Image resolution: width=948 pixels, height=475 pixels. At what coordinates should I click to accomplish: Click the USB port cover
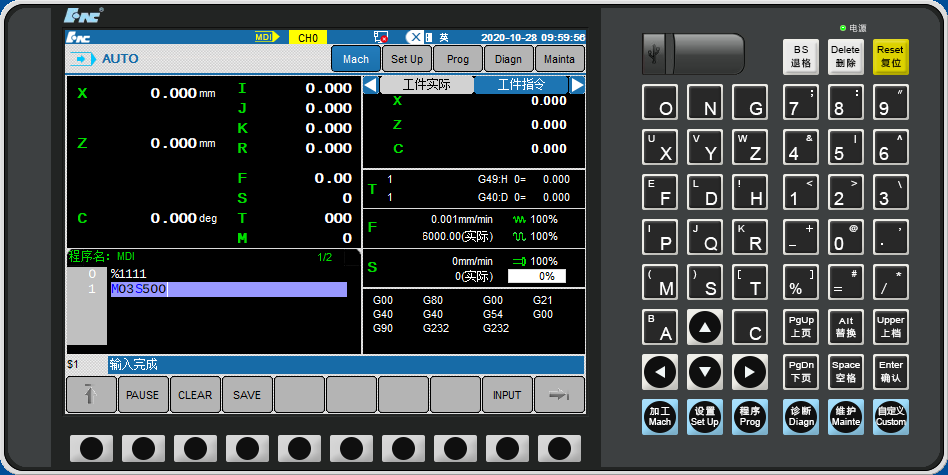click(x=705, y=54)
